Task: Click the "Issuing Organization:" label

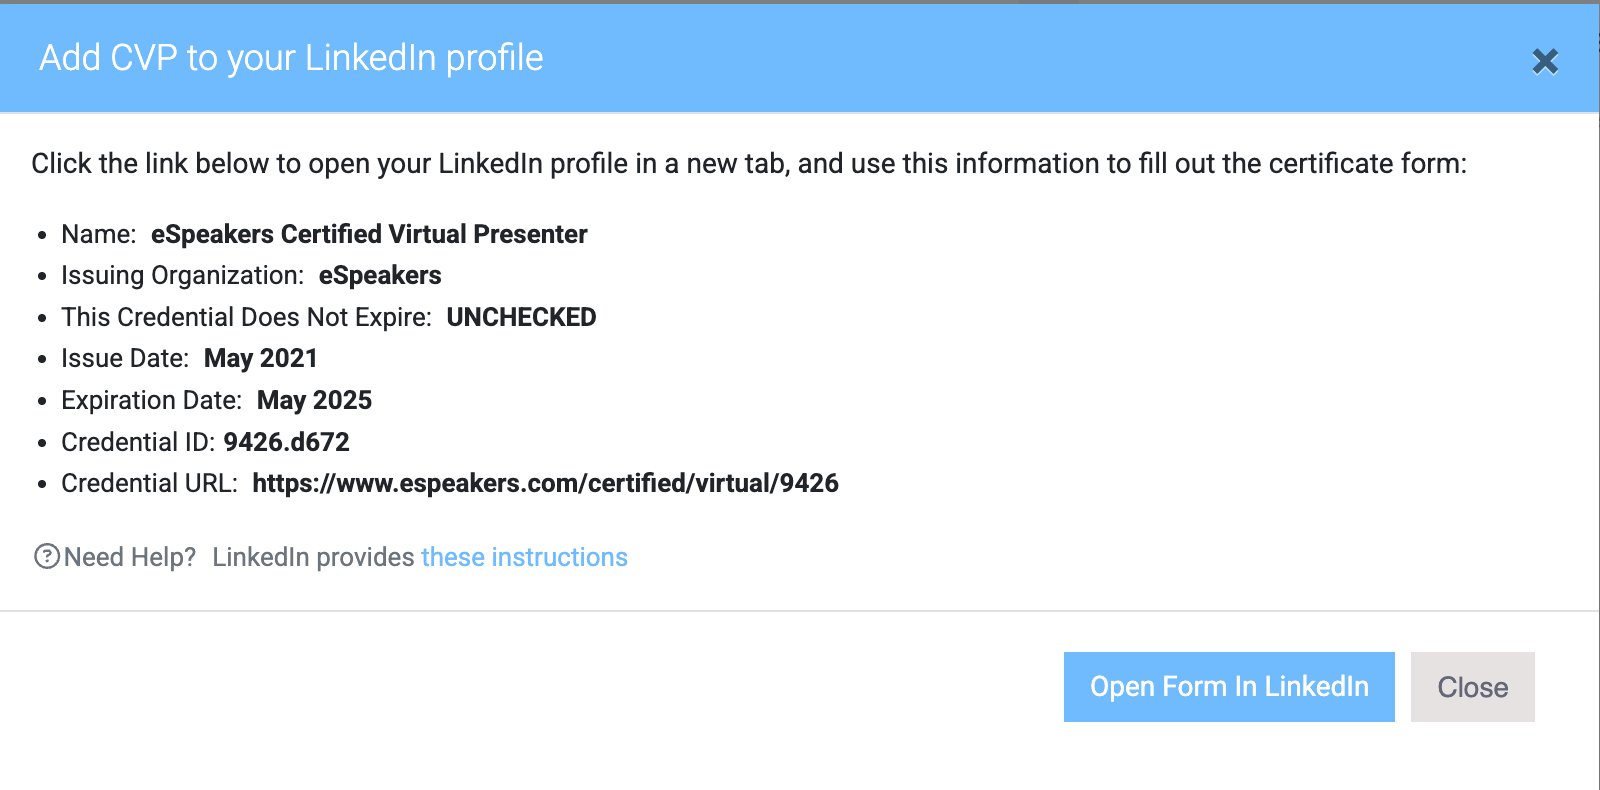Action: [182, 276]
